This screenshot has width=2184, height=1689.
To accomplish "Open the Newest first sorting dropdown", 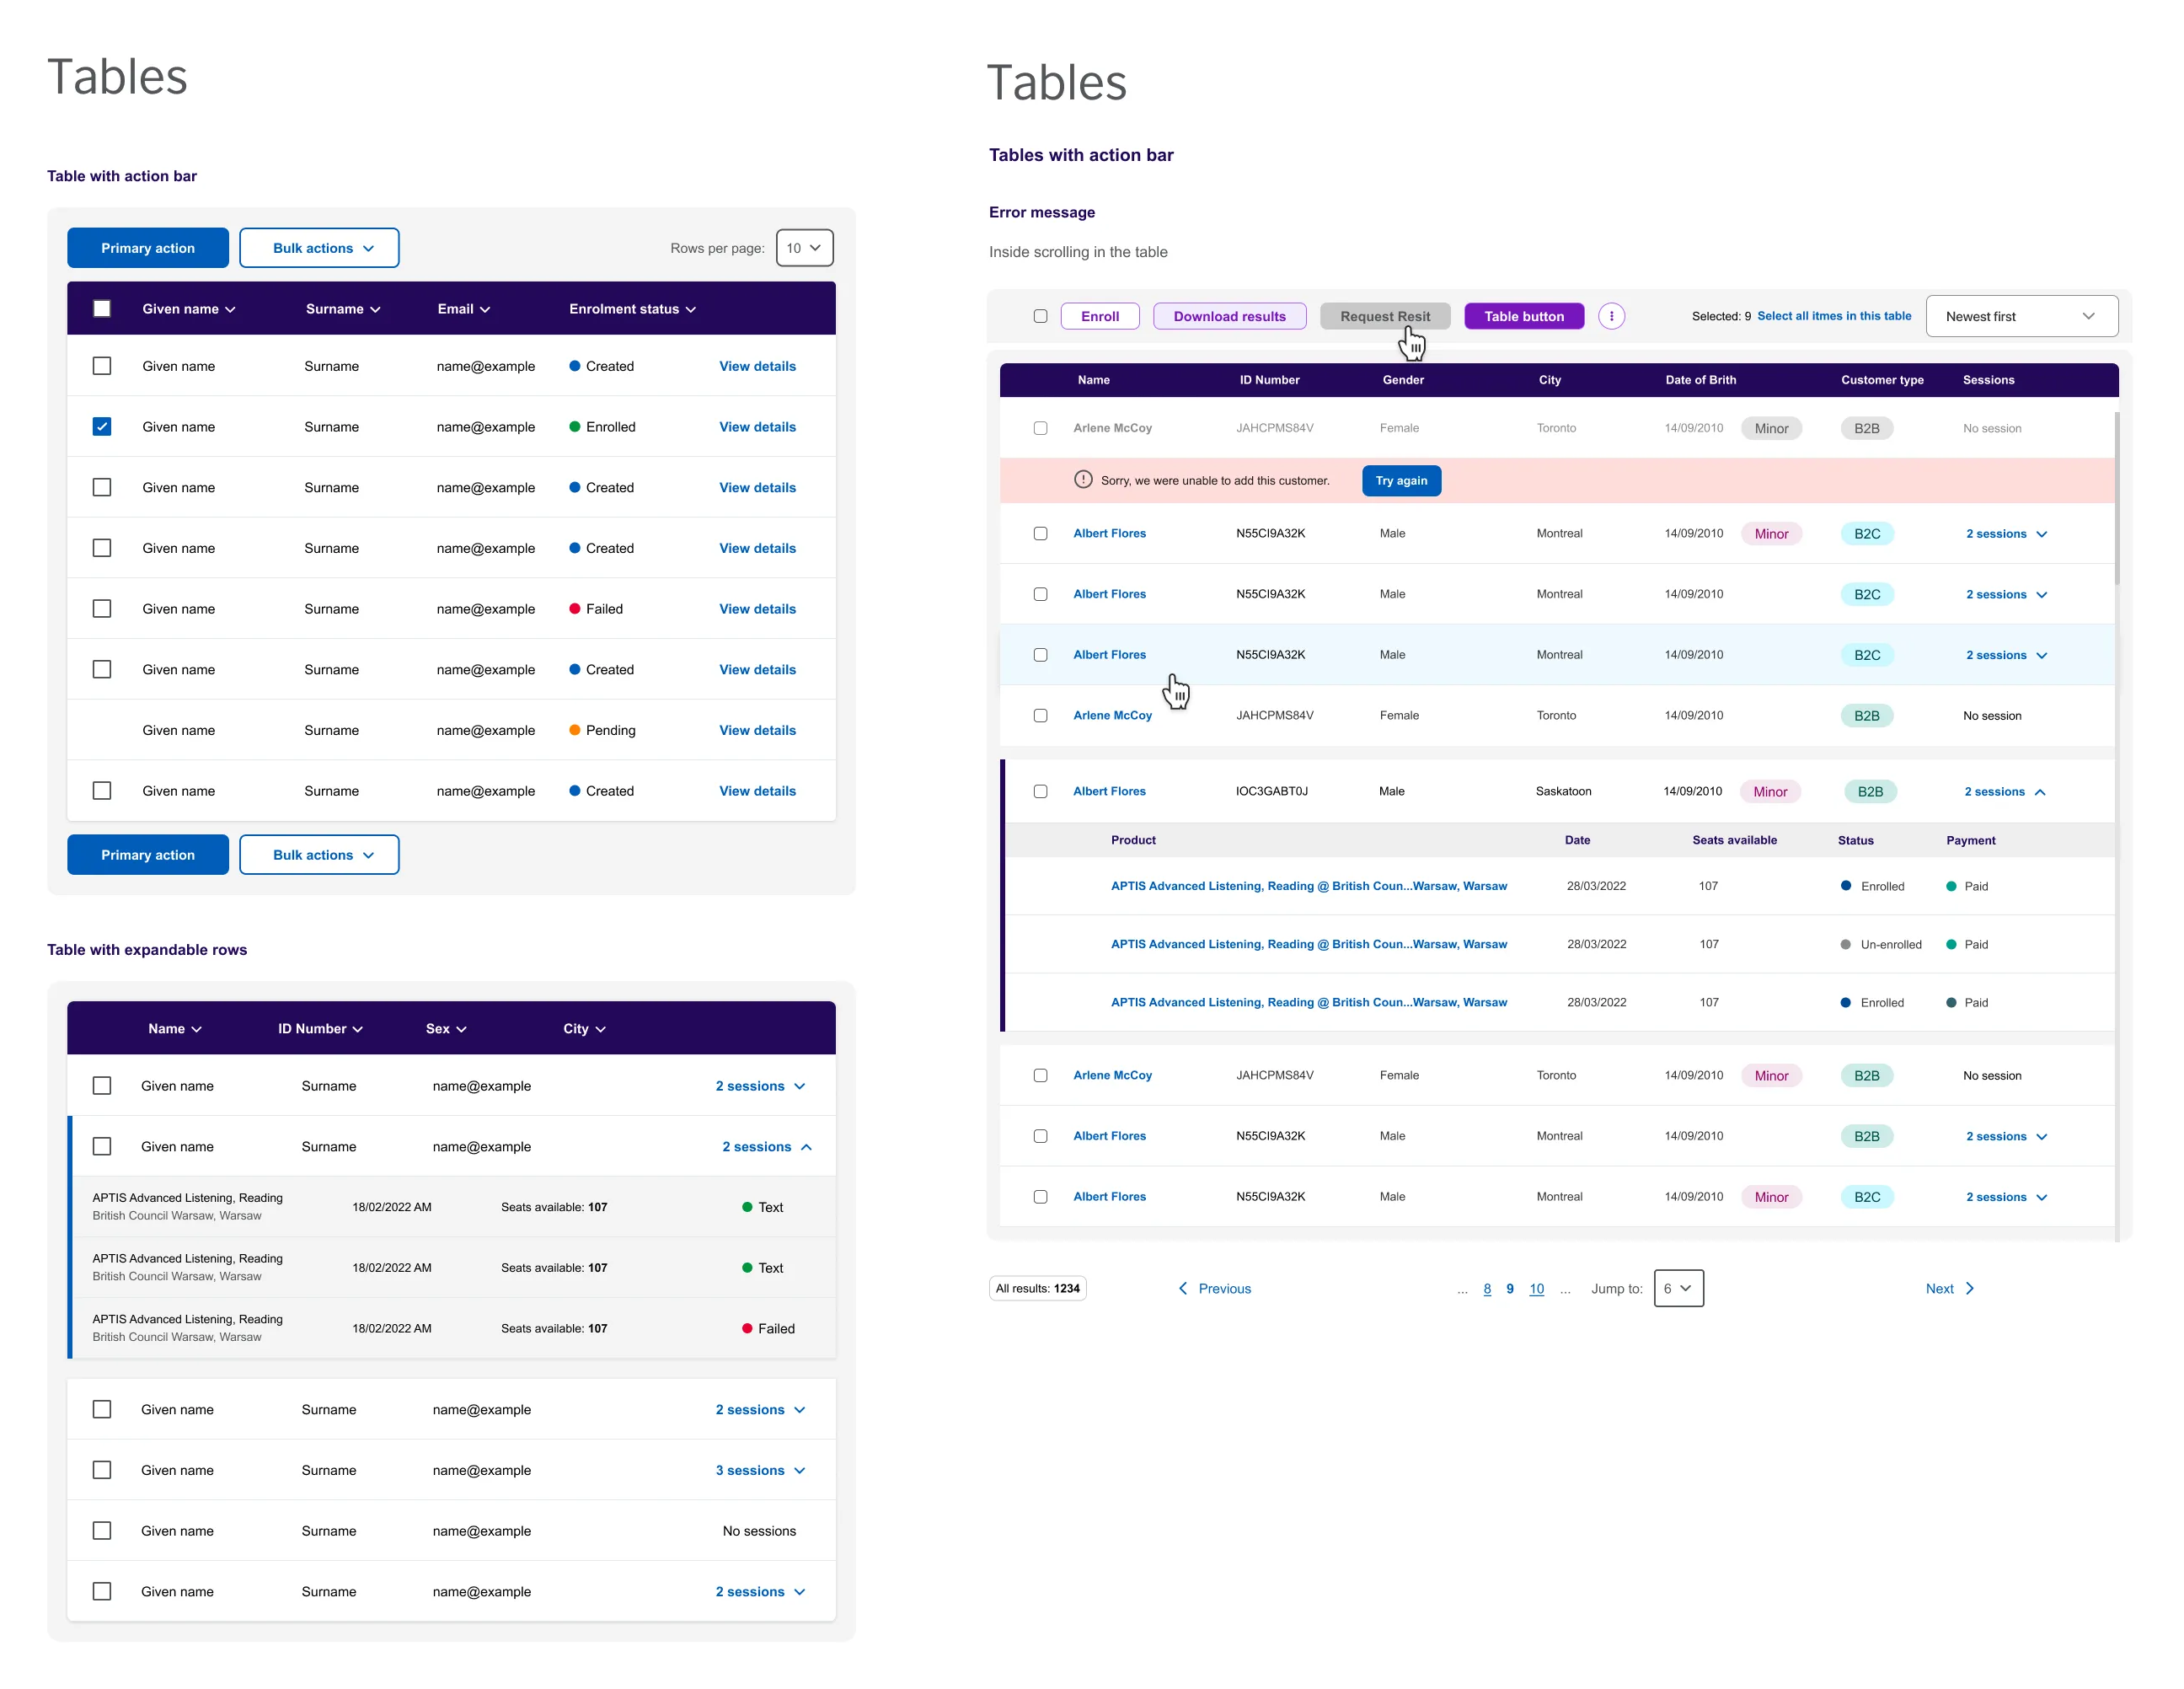I will [2021, 316].
